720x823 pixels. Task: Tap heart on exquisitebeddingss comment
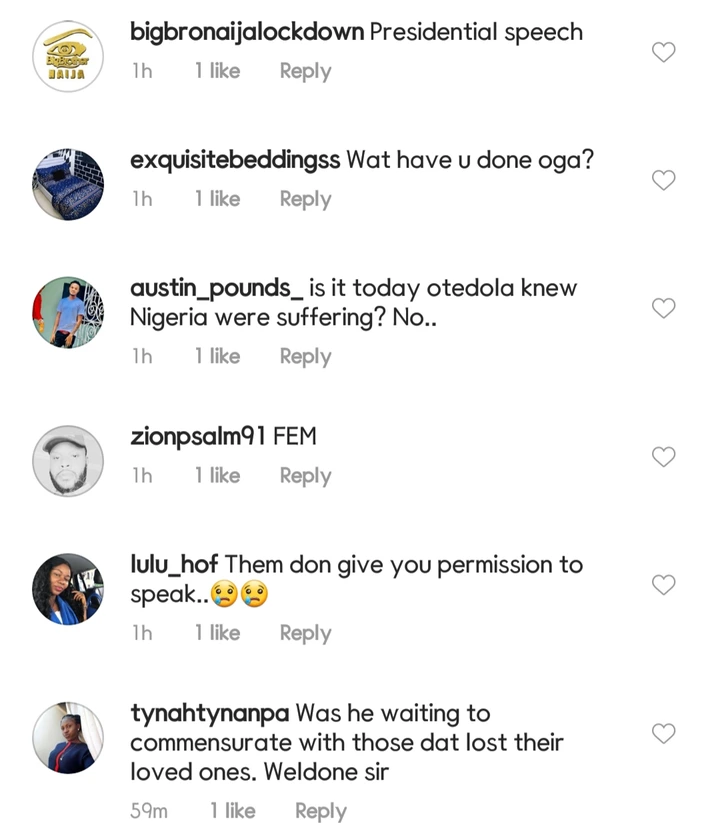click(x=664, y=180)
